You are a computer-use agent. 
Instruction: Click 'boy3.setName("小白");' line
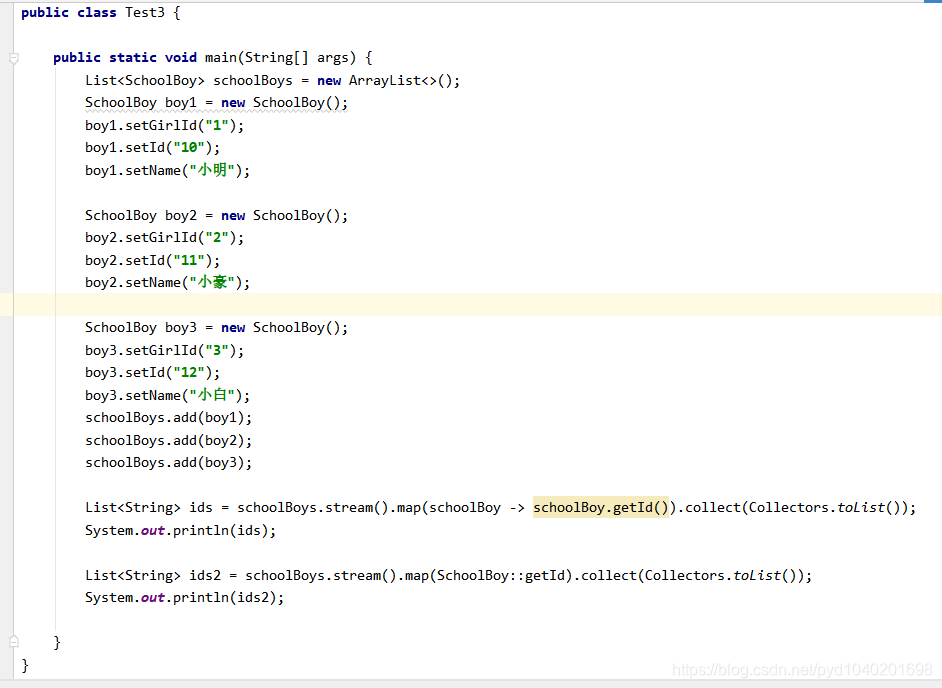[168, 395]
